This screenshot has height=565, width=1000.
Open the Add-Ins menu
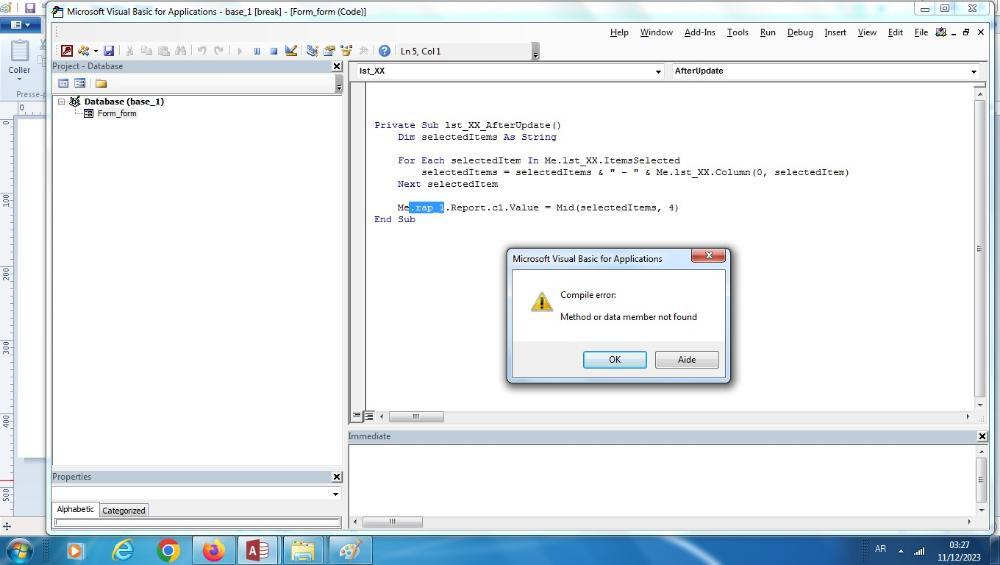[x=700, y=33]
